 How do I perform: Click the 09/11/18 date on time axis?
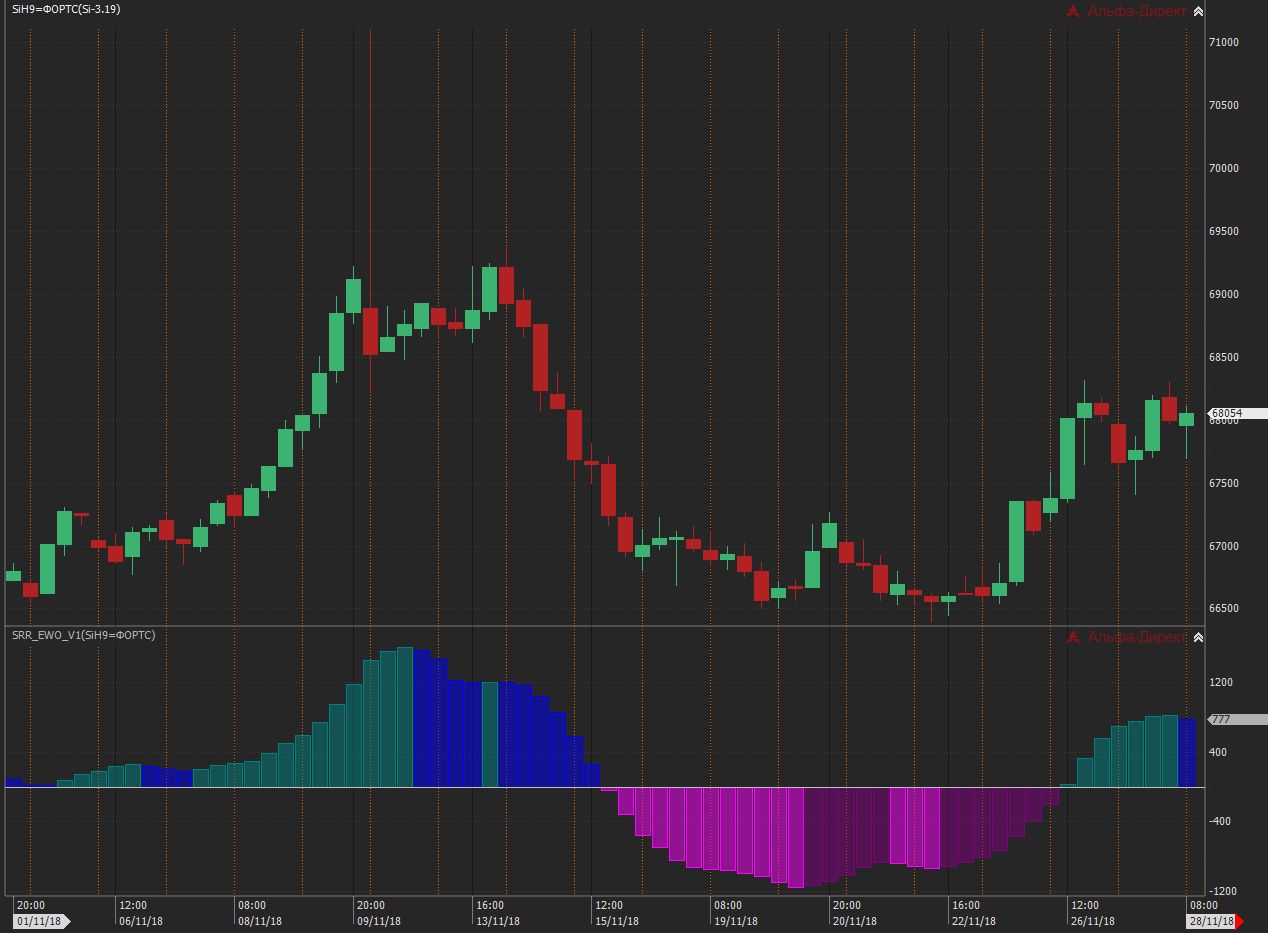(379, 921)
